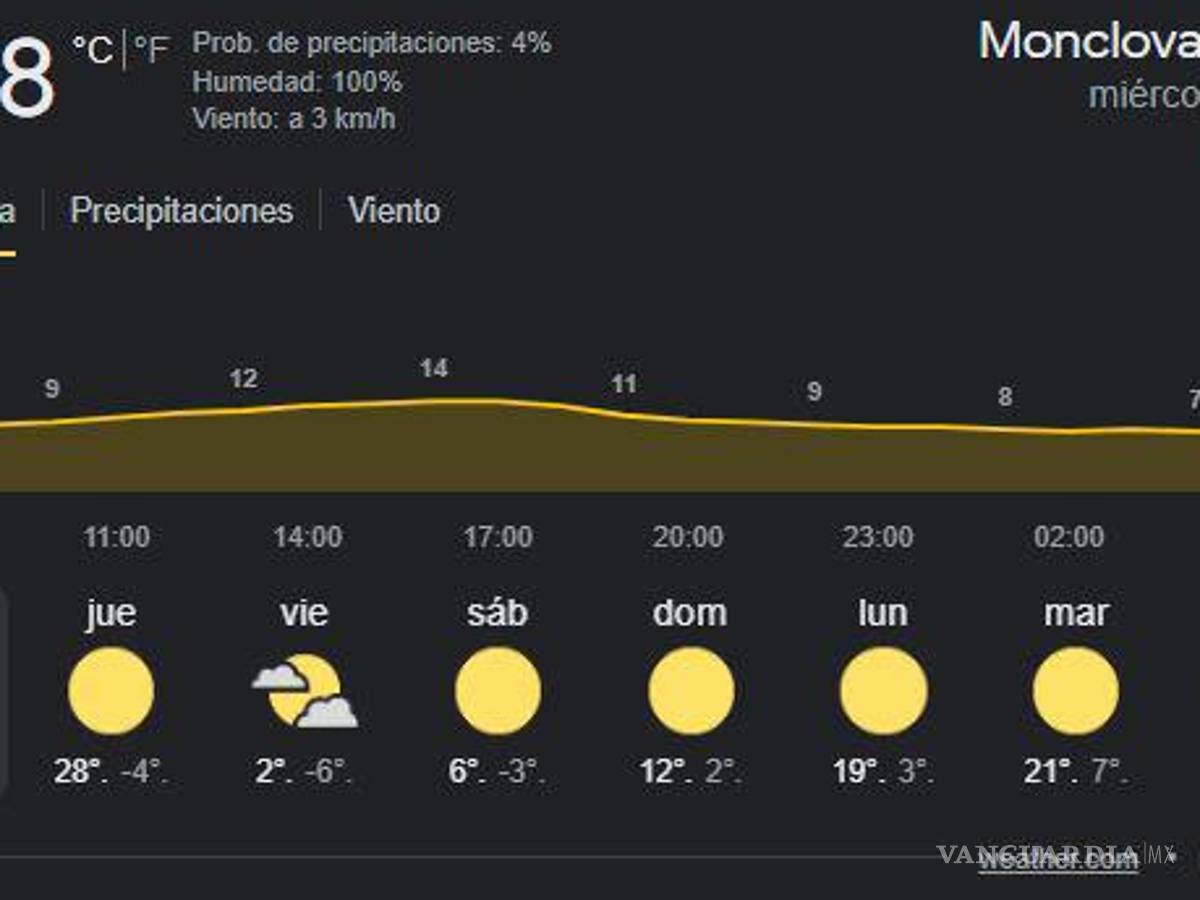Select the 17:00 hourly time marker
Screen dimensions: 1200x900
click(496, 537)
